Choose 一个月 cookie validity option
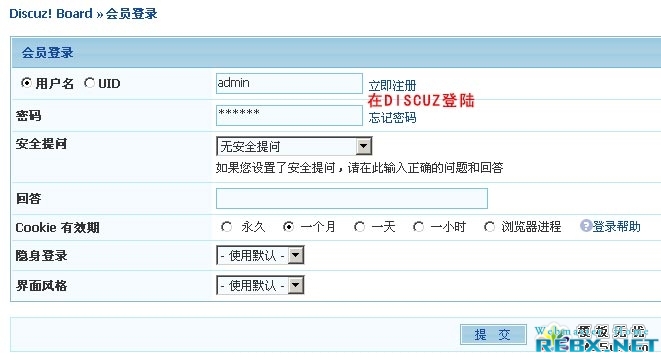 coord(288,227)
